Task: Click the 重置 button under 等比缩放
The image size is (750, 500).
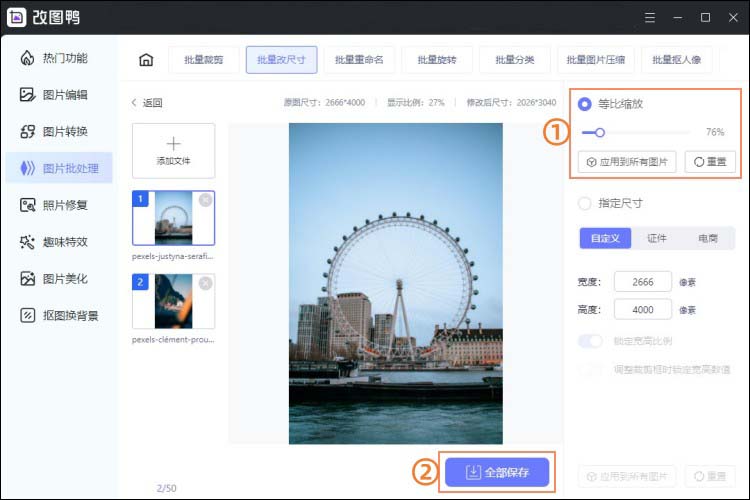Action: pyautogui.click(x=710, y=162)
